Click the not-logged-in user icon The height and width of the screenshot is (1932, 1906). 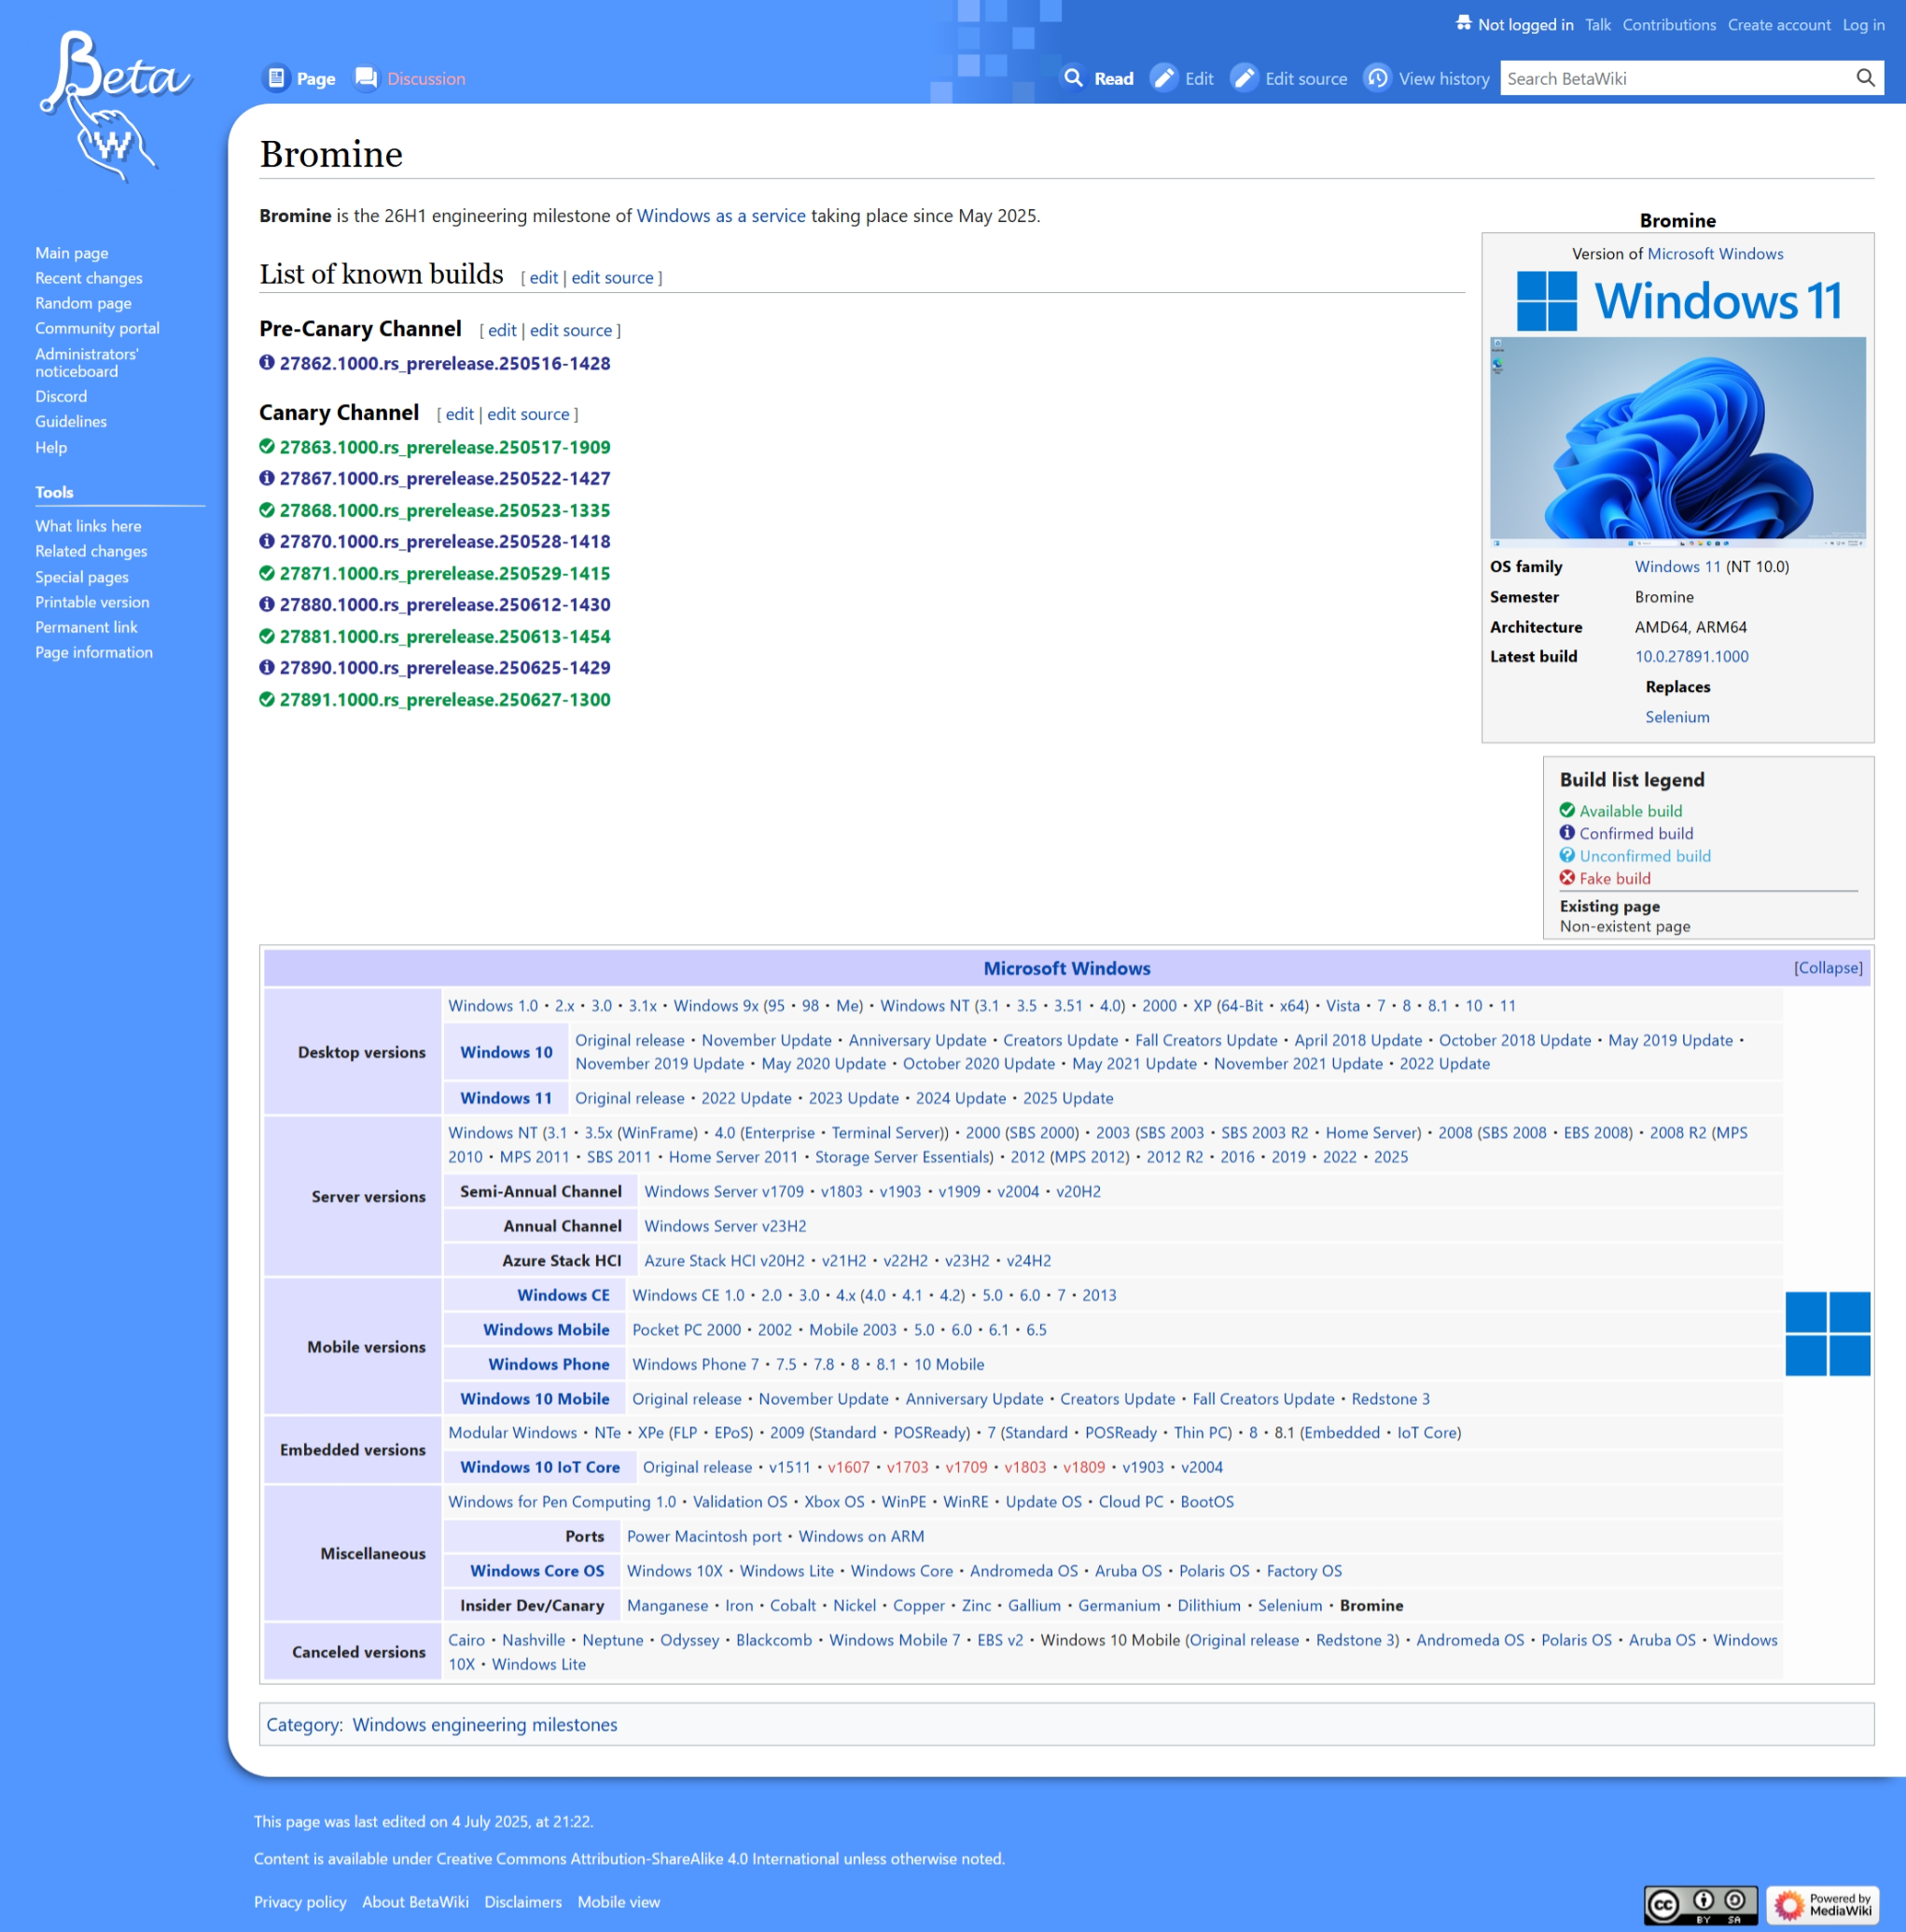pos(1463,24)
